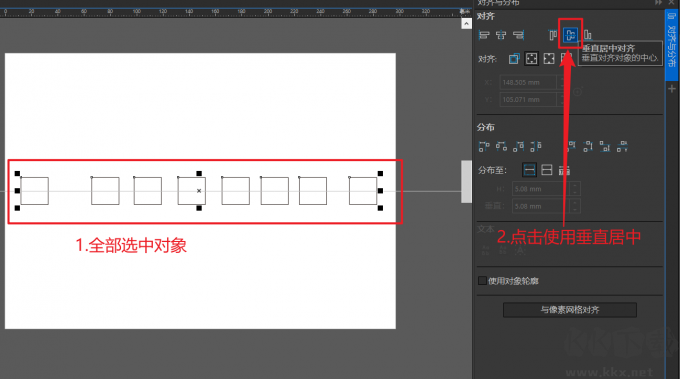Click the highlighted Align Center Vertically icon
Image resolution: width=680 pixels, height=379 pixels.
click(x=570, y=35)
